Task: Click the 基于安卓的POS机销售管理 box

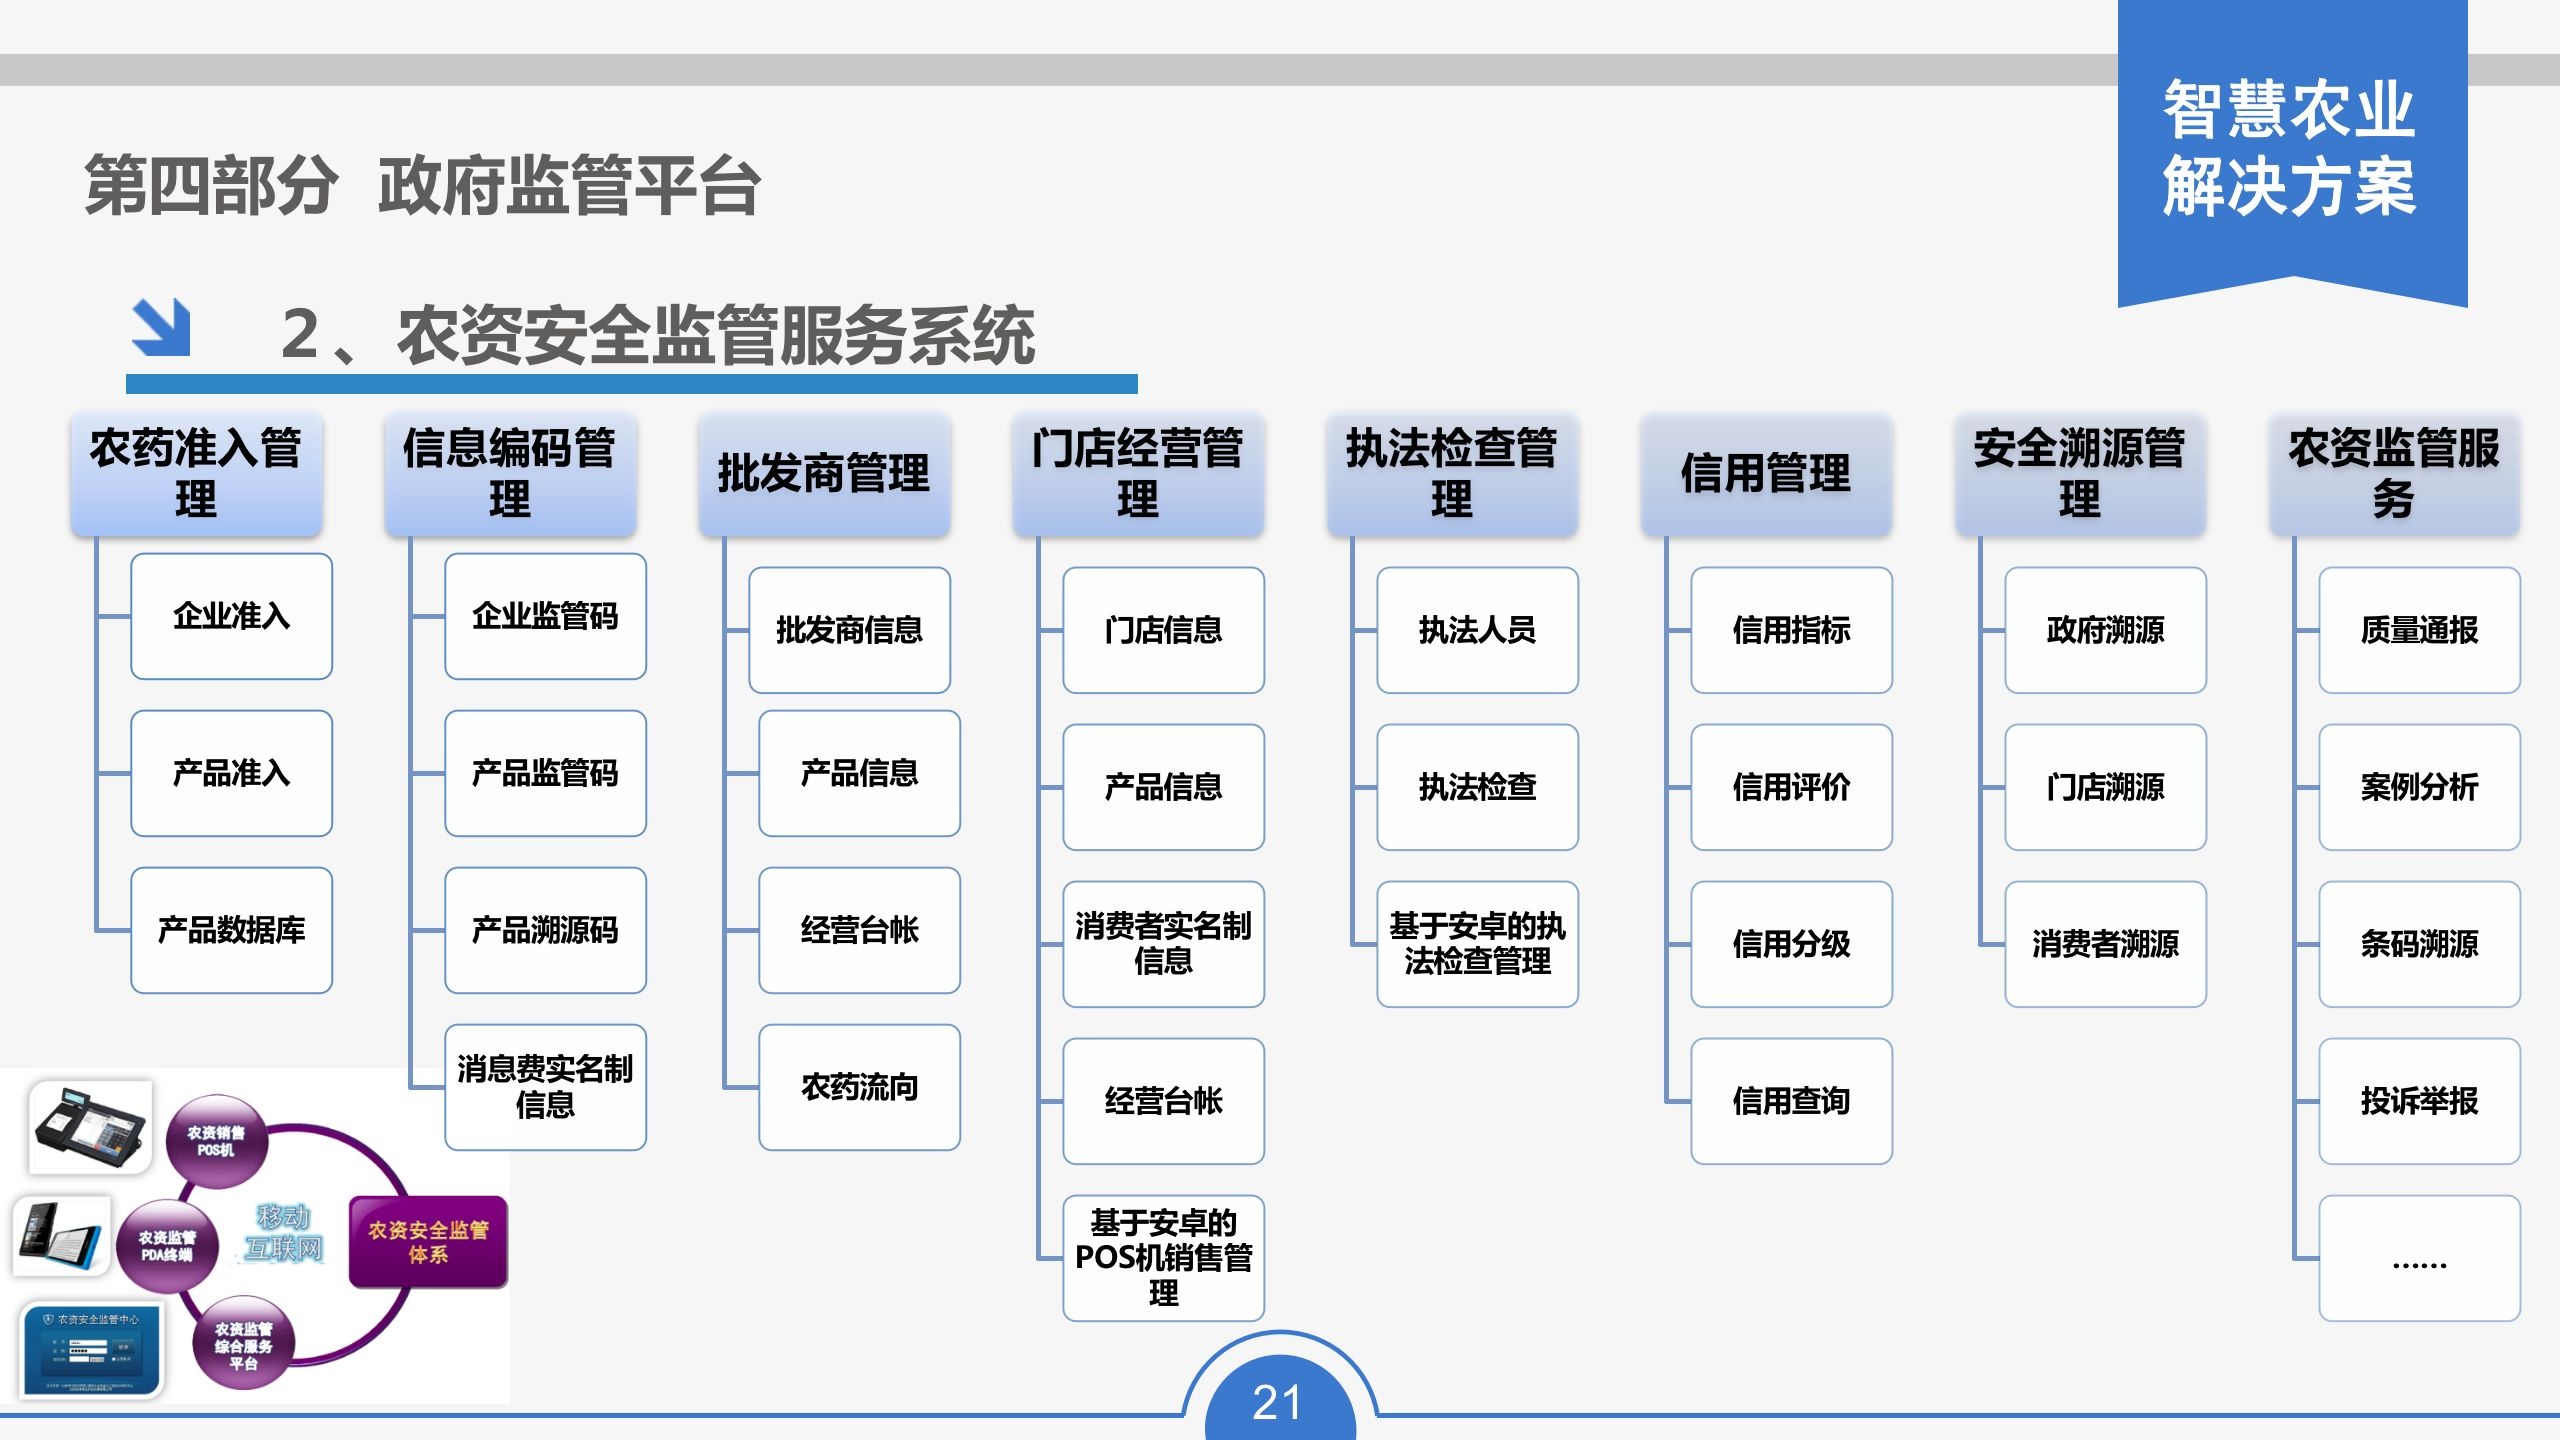Action: point(1163,1258)
